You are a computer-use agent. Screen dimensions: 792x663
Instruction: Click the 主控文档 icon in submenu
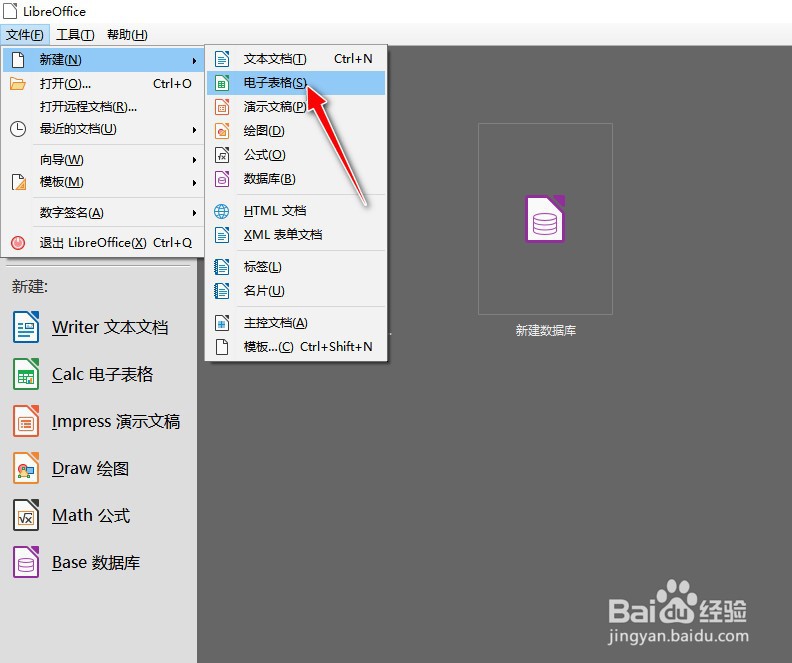[222, 323]
